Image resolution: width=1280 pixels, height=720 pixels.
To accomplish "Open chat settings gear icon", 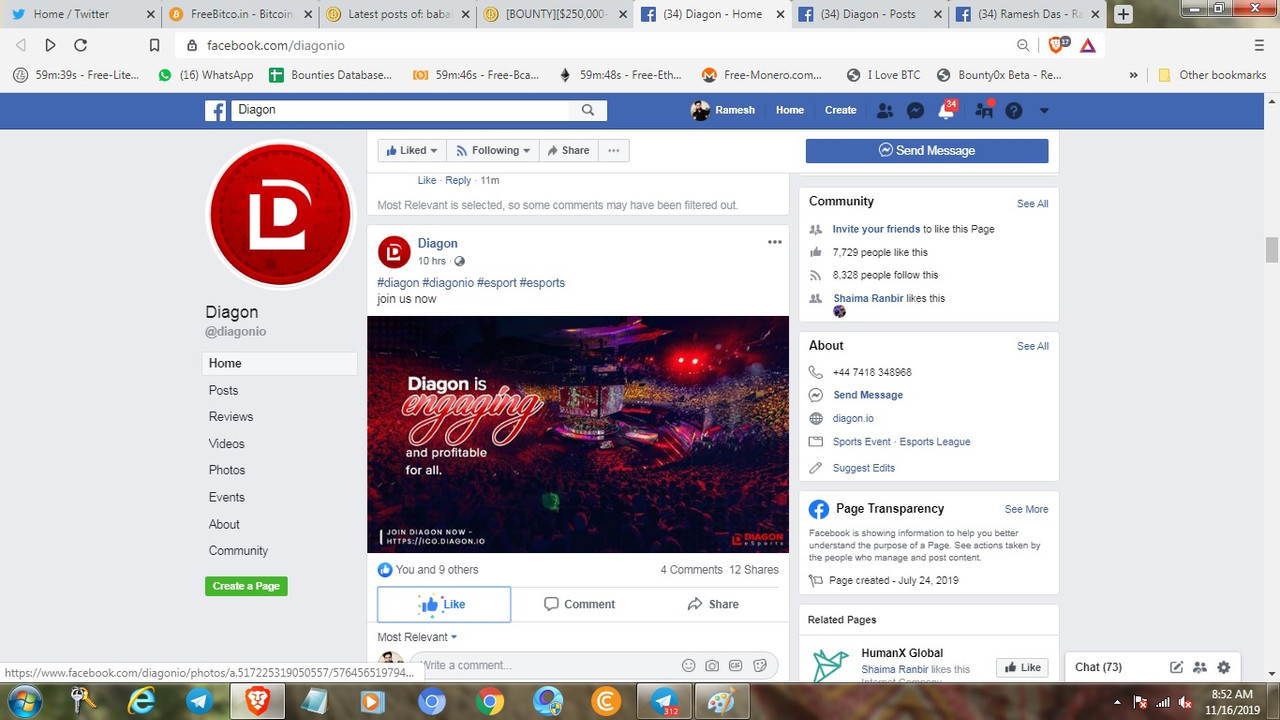I will [x=1223, y=667].
